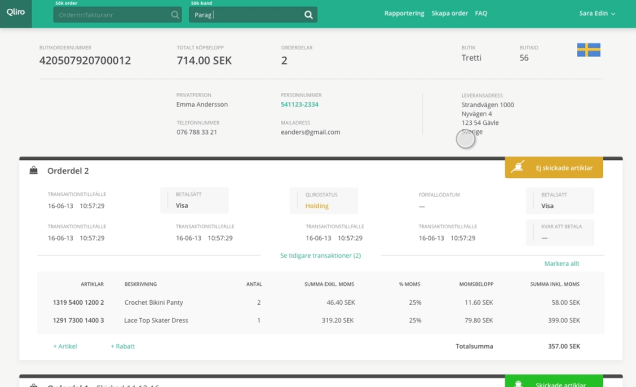Click the Markera allt link
636x387 pixels.
pos(561,264)
